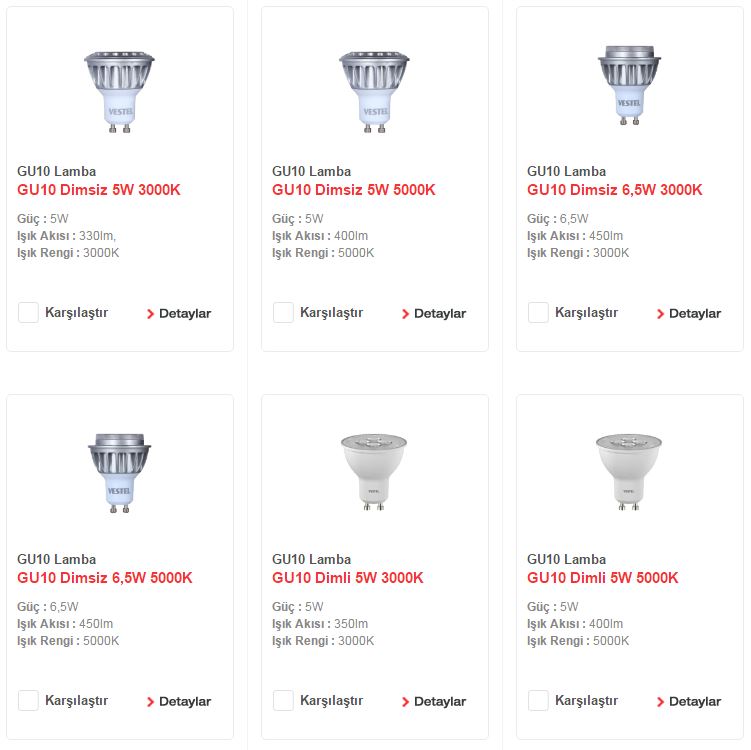Click the GU10 Dimsiz 6,5W 3000K lamp image
The width and height of the screenshot is (751, 750).
pyautogui.click(x=630, y=86)
